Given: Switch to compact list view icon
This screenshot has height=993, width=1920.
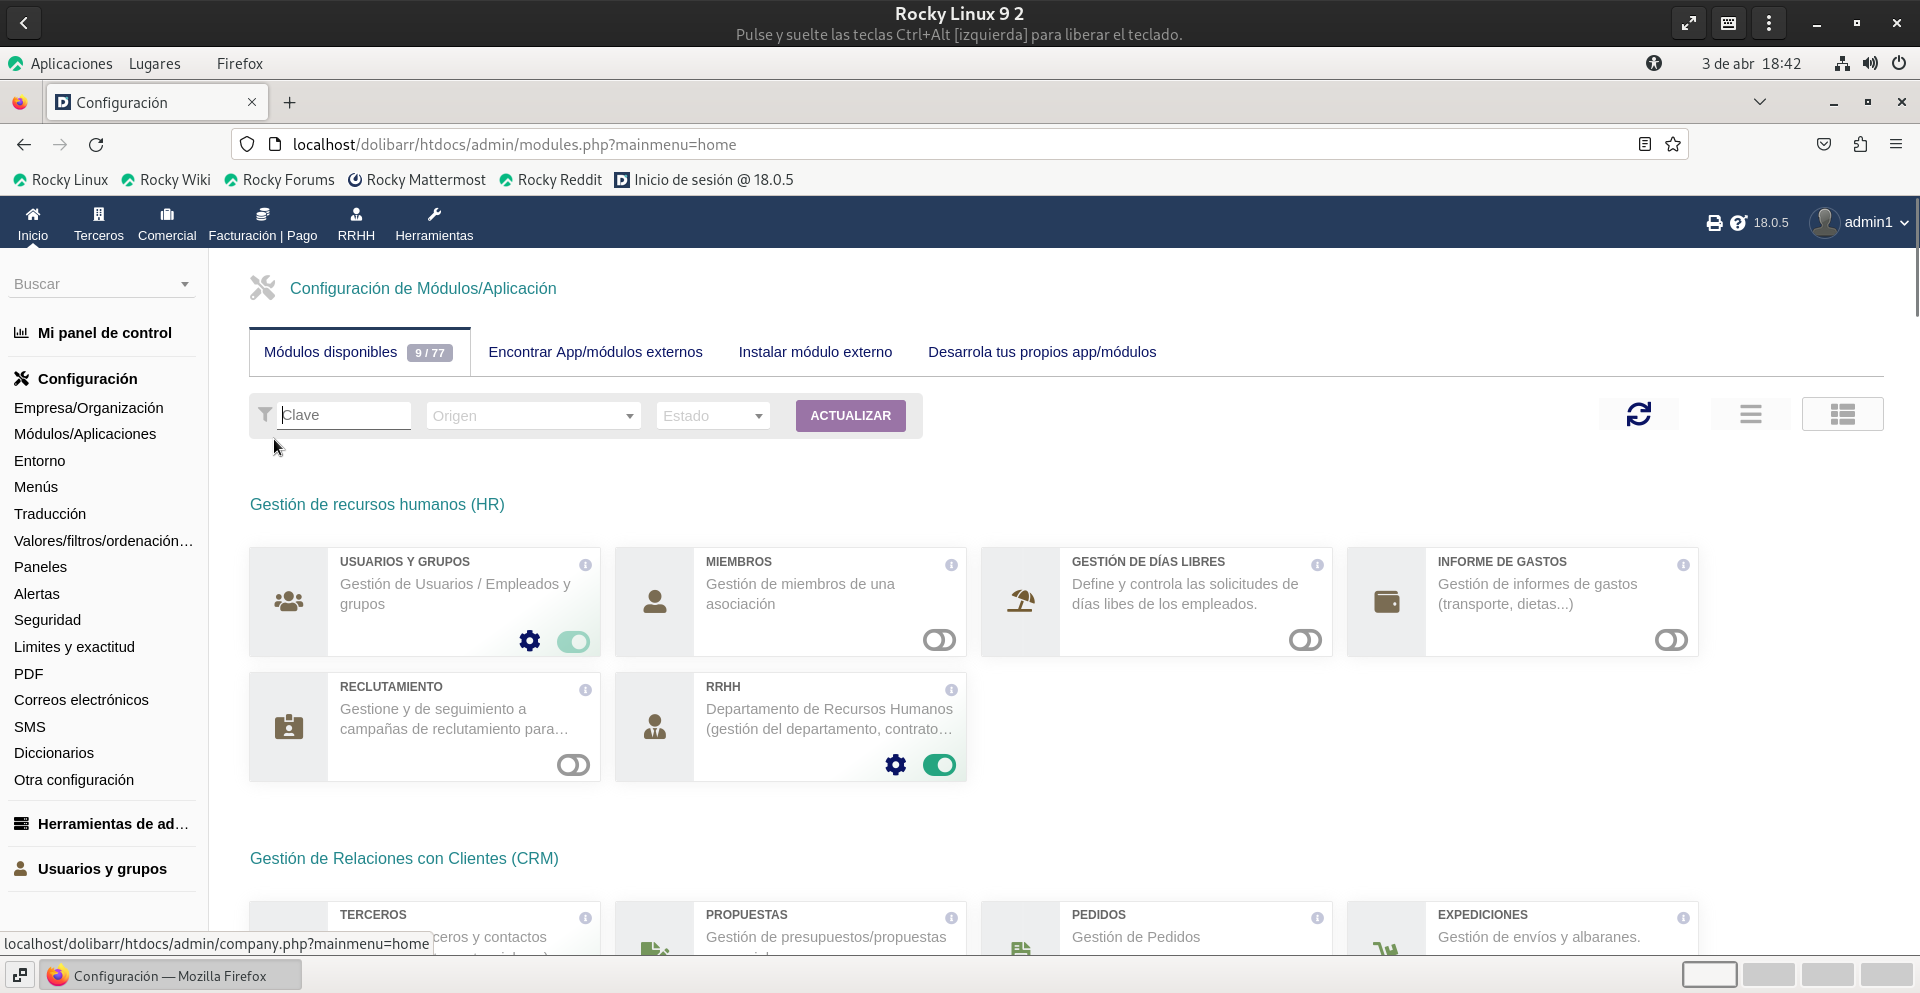Looking at the screenshot, I should click(1750, 414).
